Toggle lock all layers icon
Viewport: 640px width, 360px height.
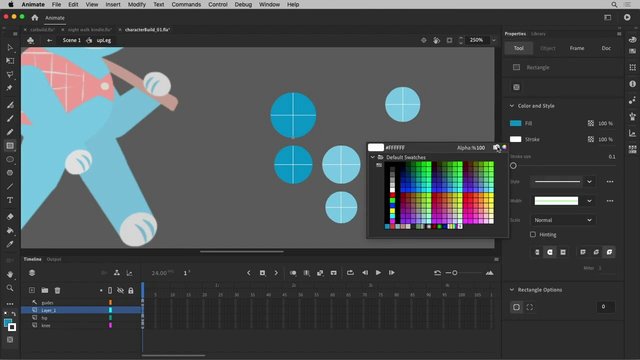(131, 291)
